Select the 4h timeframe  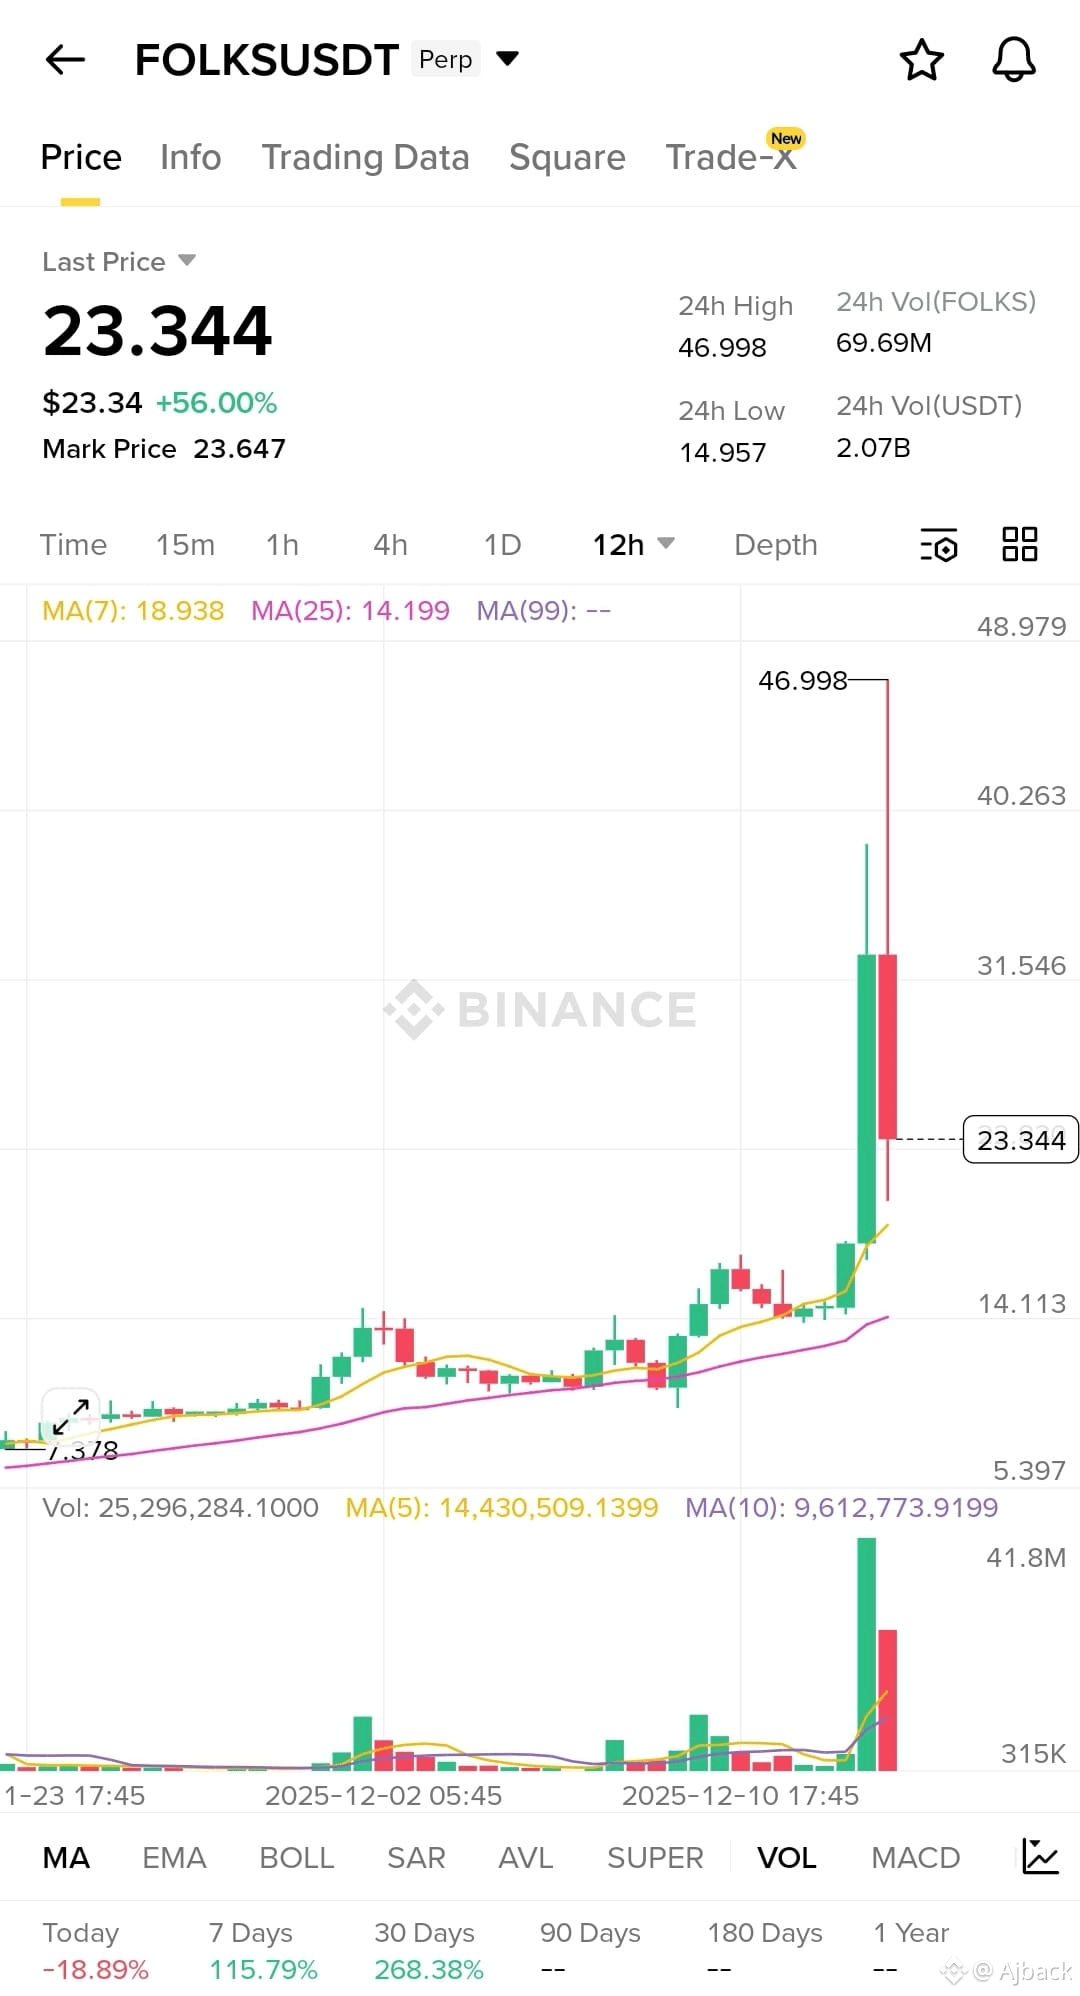(x=390, y=545)
